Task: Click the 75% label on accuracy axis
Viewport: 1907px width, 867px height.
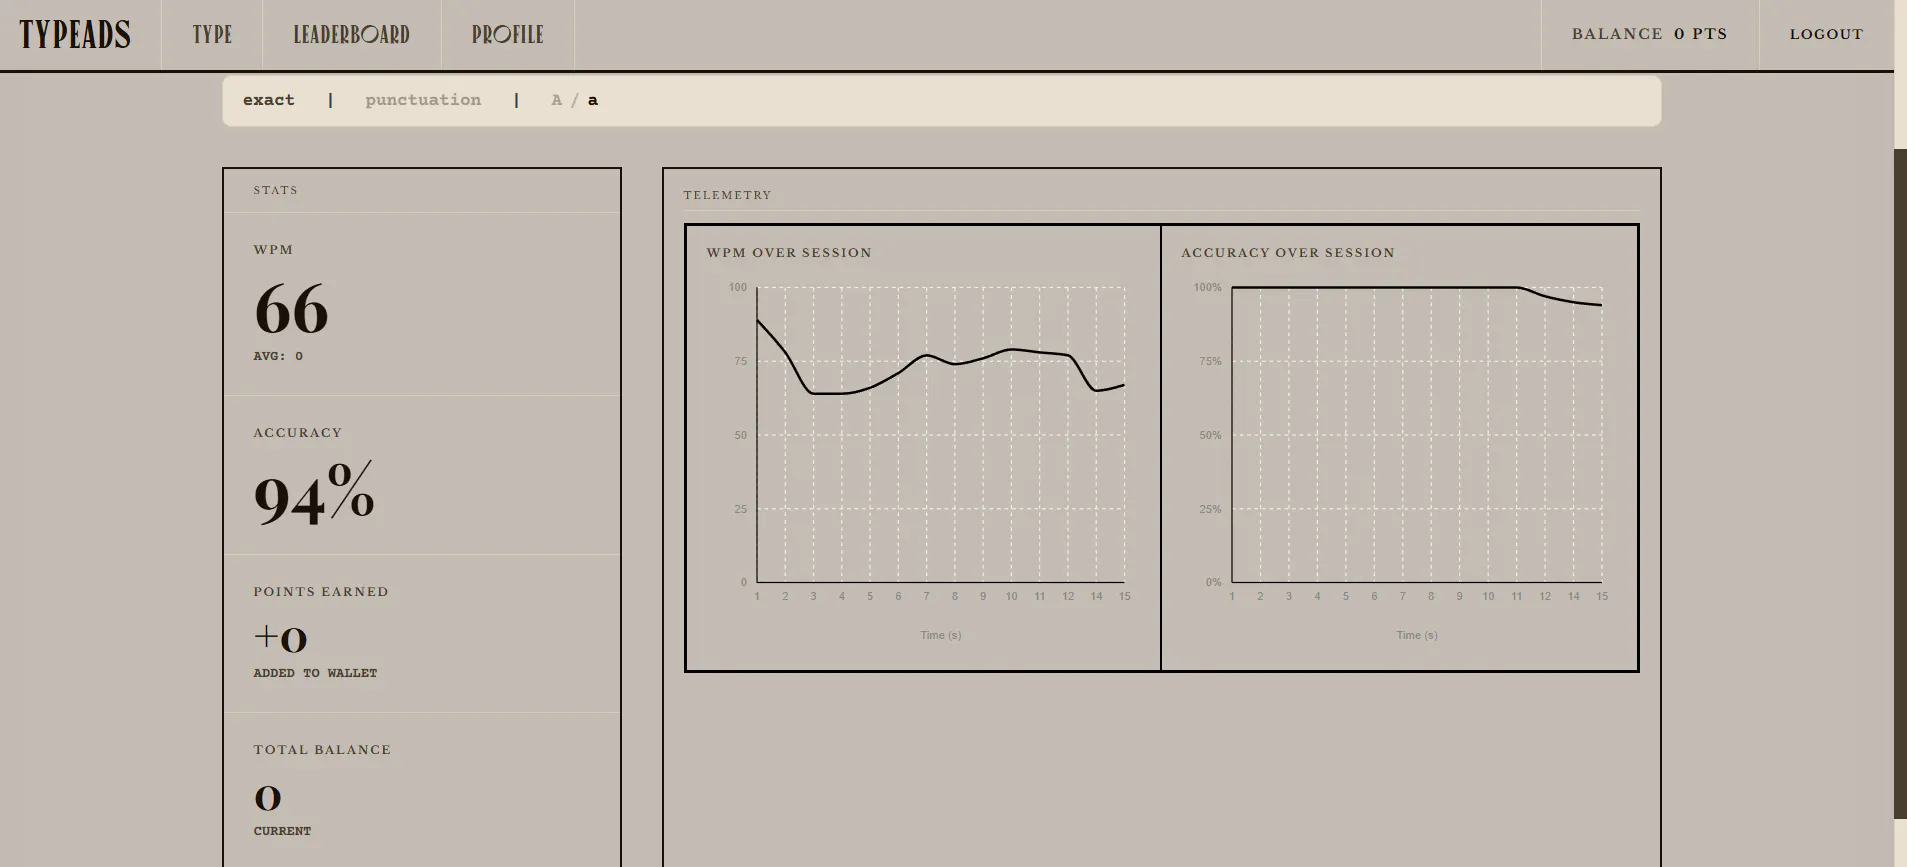Action: pos(1210,361)
